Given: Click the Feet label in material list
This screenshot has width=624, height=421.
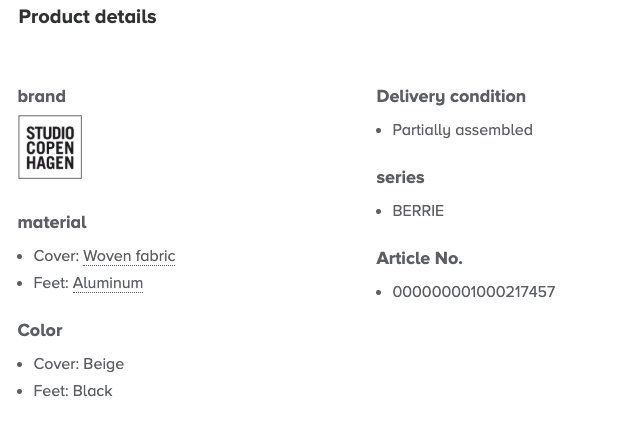Looking at the screenshot, I should click(51, 283).
